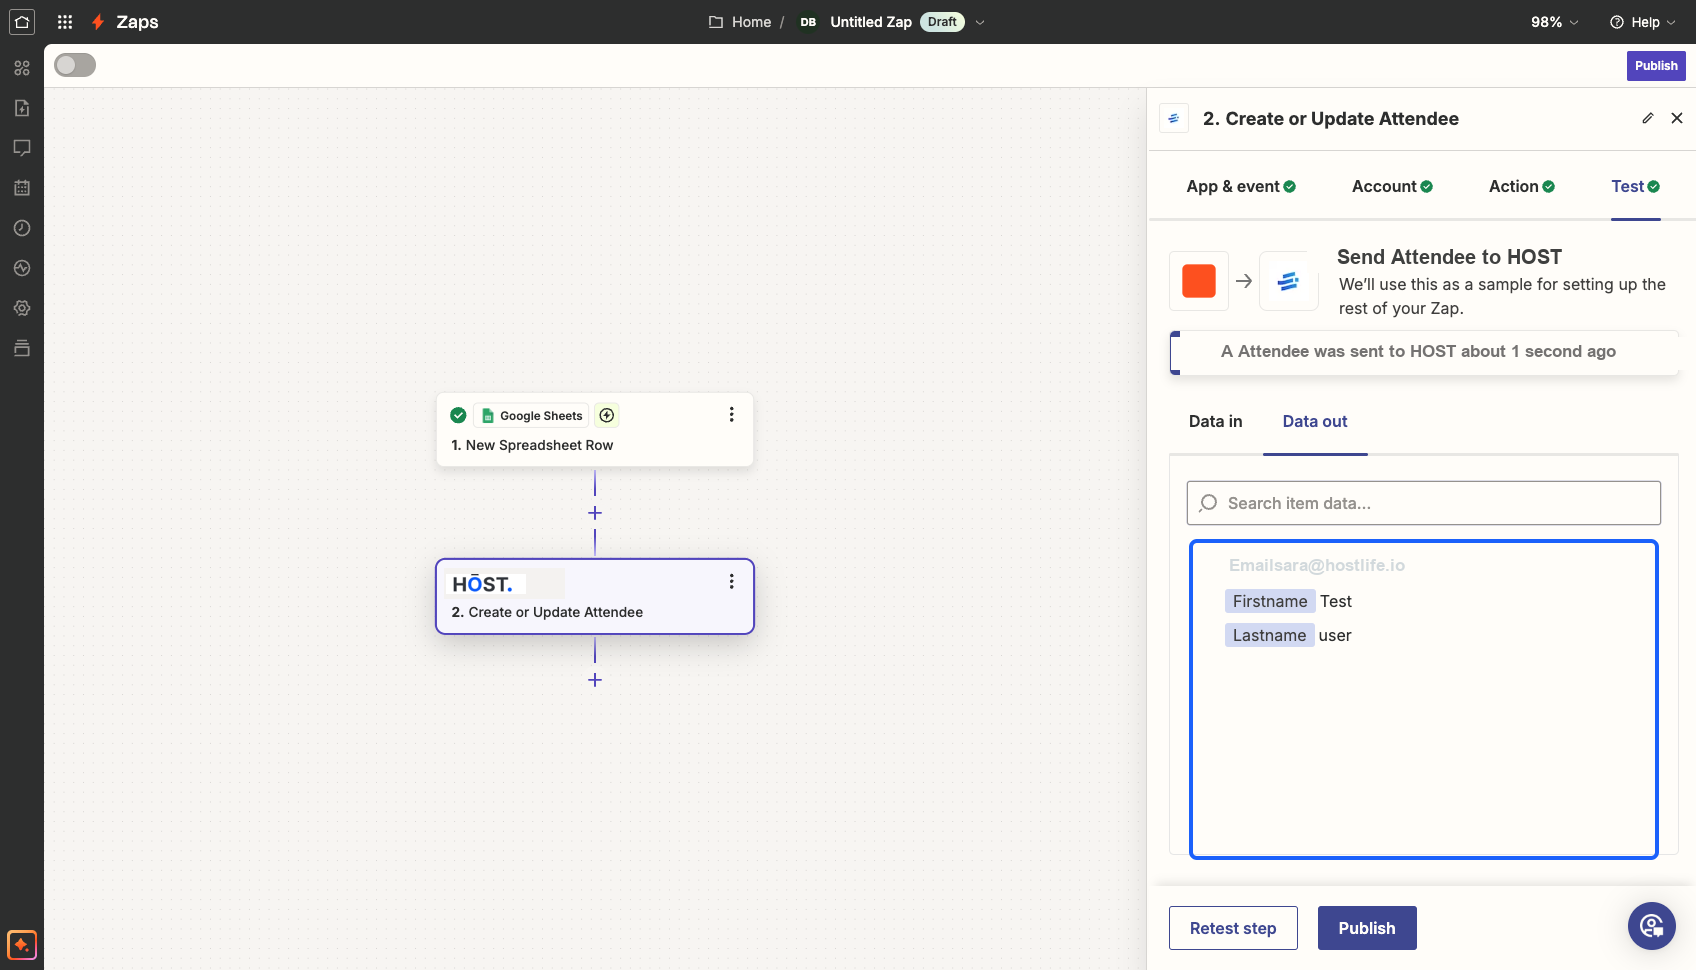Open the versions stack icon in sidebar

(22, 348)
